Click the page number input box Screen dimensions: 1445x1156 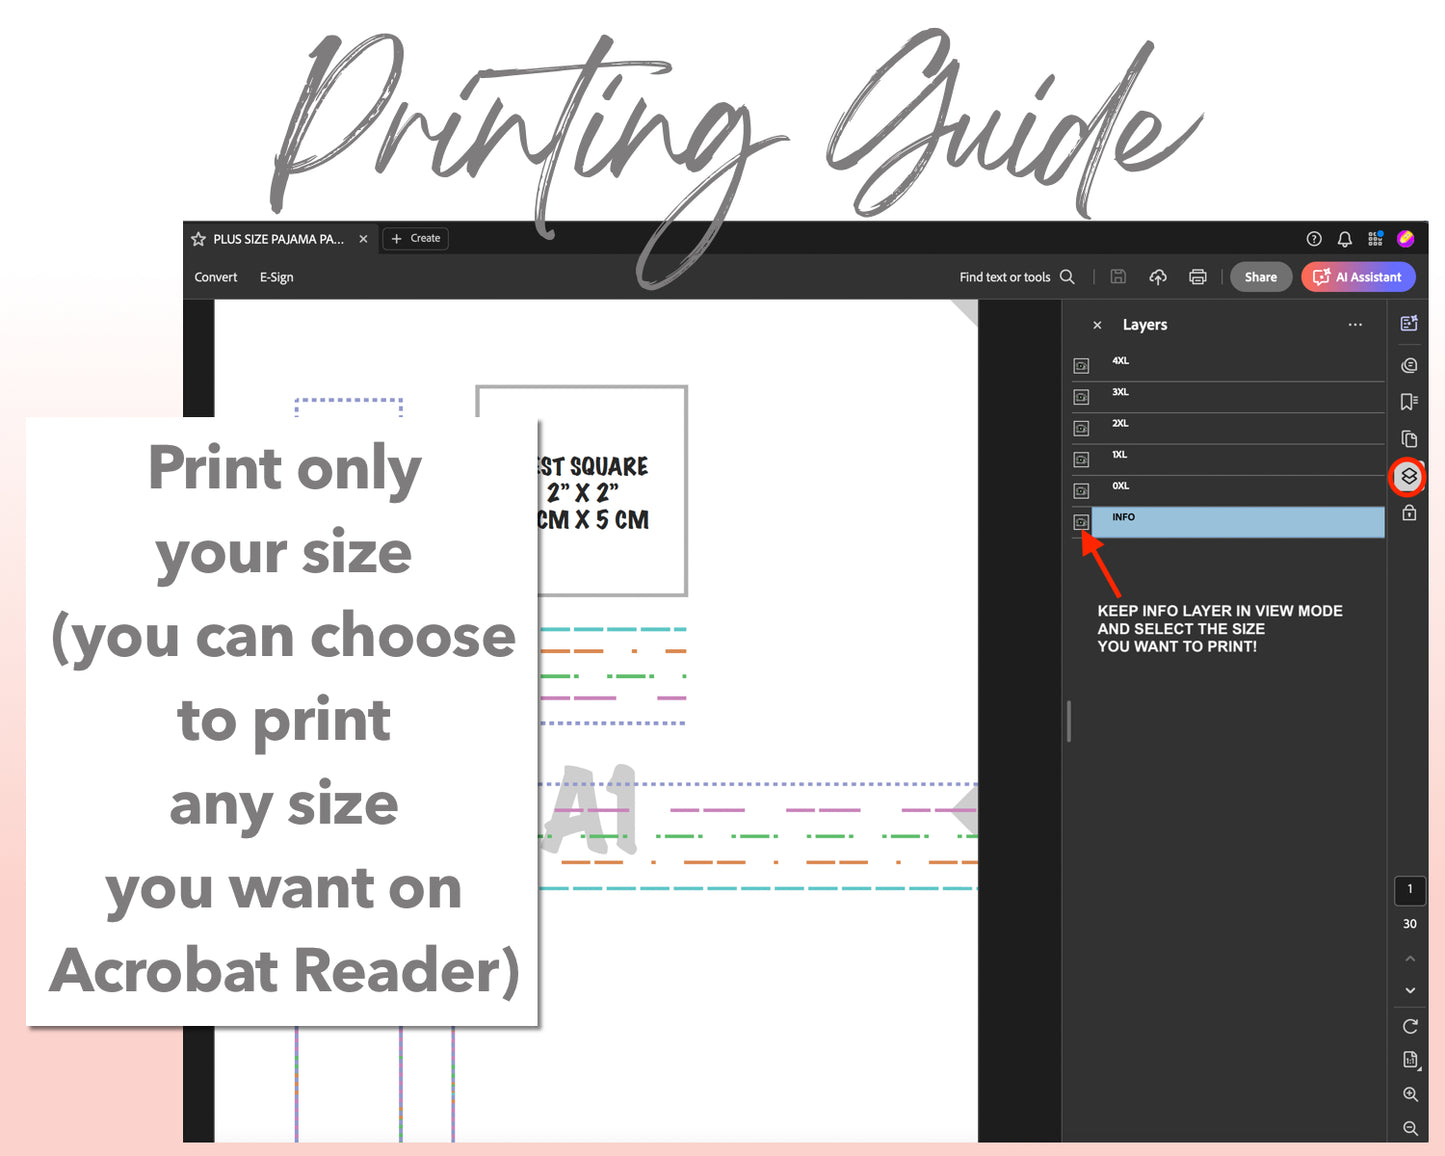pyautogui.click(x=1409, y=889)
